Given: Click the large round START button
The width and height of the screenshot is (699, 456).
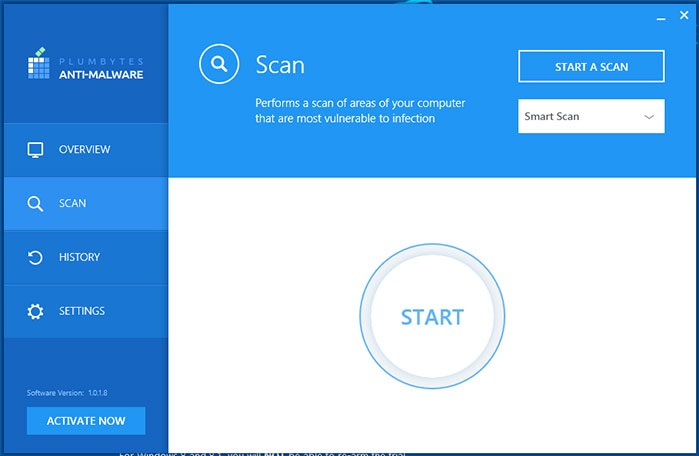Looking at the screenshot, I should click(x=432, y=316).
